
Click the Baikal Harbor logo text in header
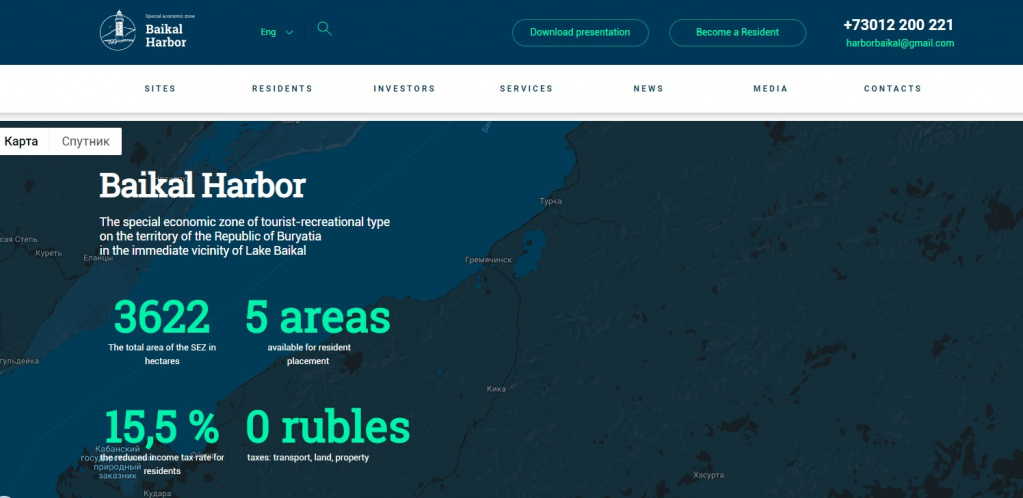tap(166, 35)
